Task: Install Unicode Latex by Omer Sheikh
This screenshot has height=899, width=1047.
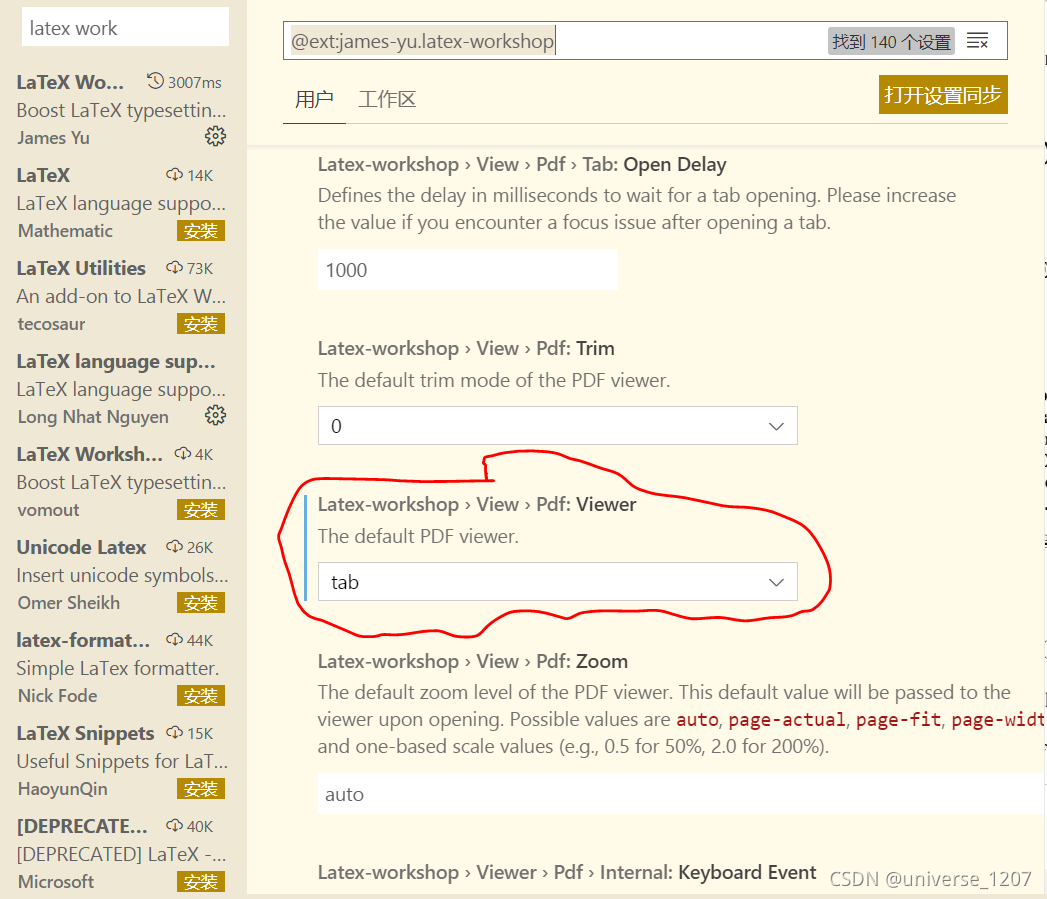Action: pyautogui.click(x=201, y=602)
